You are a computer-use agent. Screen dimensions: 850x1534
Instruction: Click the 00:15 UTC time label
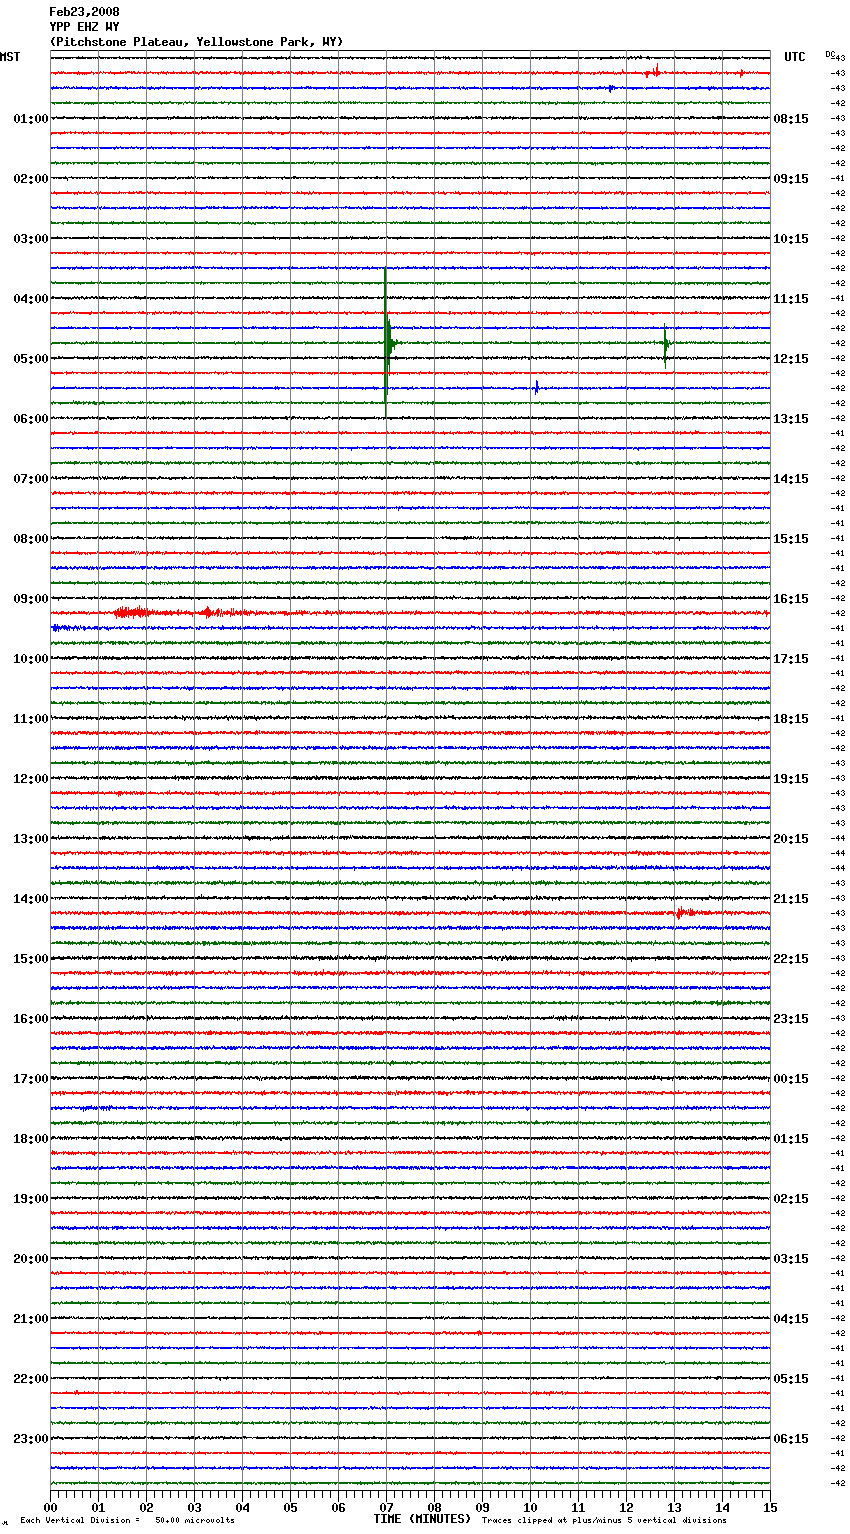coord(791,1079)
